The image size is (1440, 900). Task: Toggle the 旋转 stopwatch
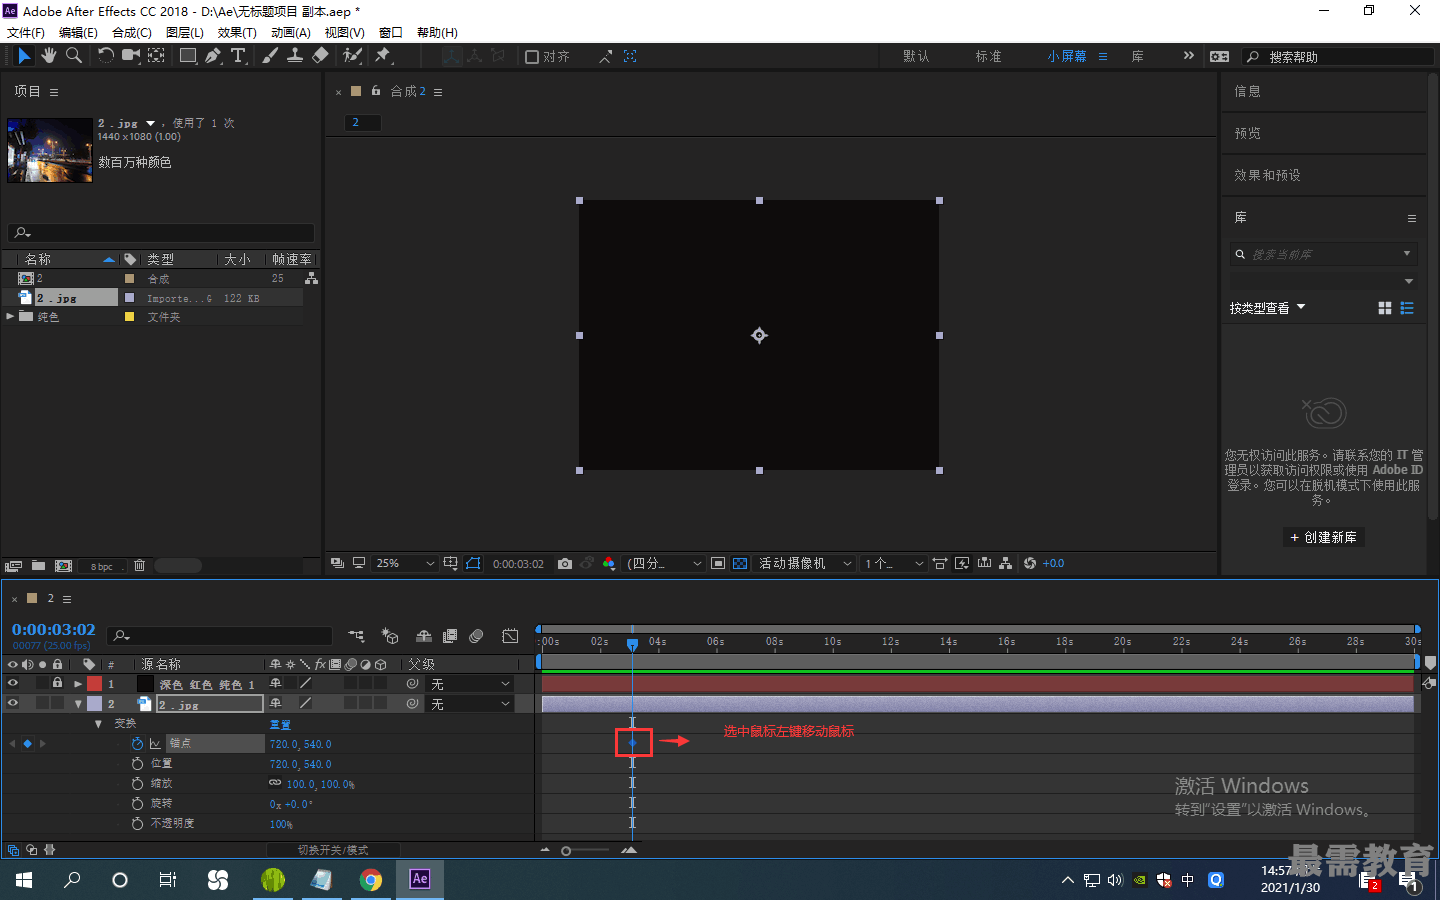(137, 803)
